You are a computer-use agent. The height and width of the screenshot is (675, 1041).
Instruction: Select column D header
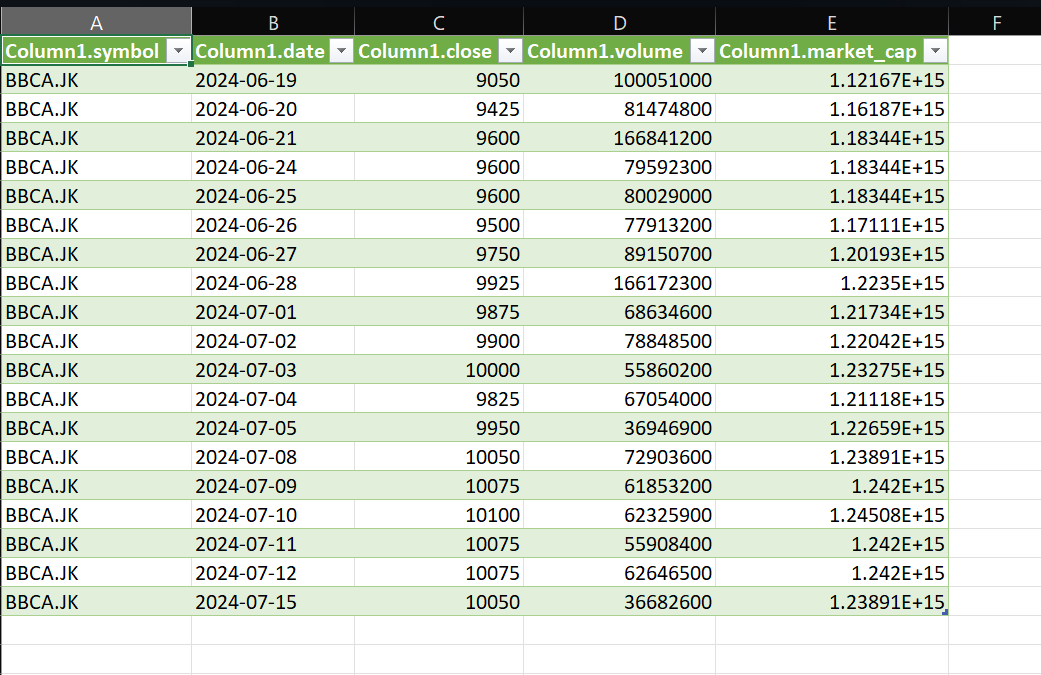tap(619, 22)
